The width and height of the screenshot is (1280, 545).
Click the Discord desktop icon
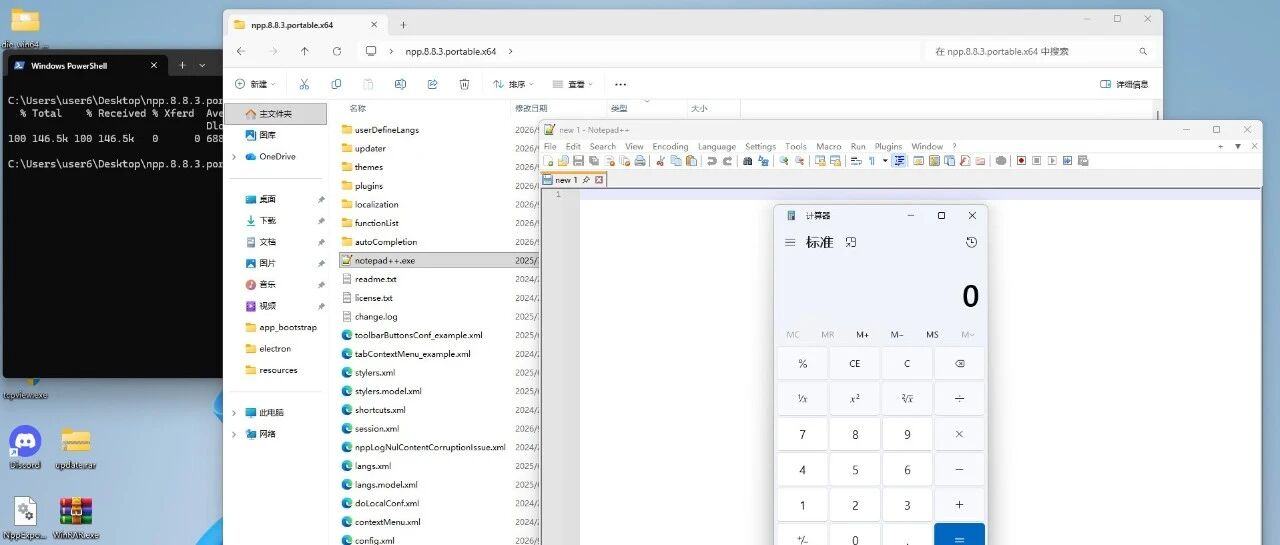25,448
